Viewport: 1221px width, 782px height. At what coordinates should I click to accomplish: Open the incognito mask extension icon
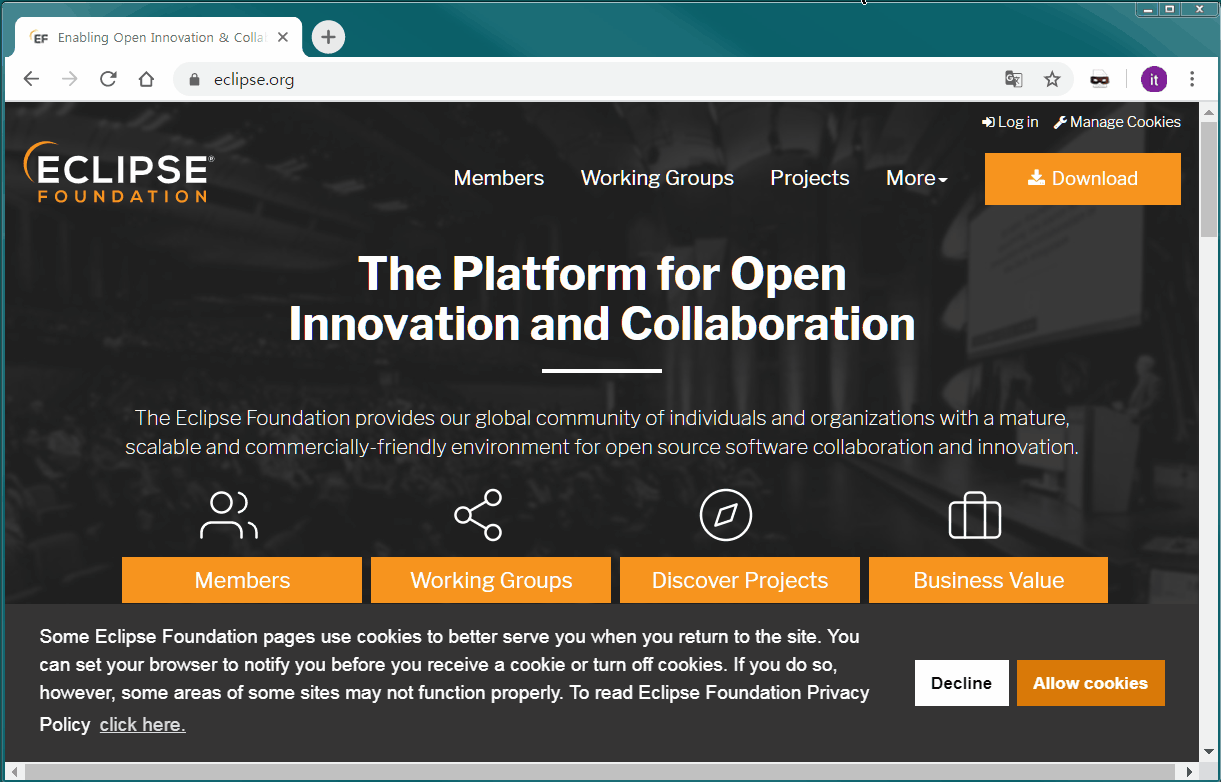point(1100,79)
